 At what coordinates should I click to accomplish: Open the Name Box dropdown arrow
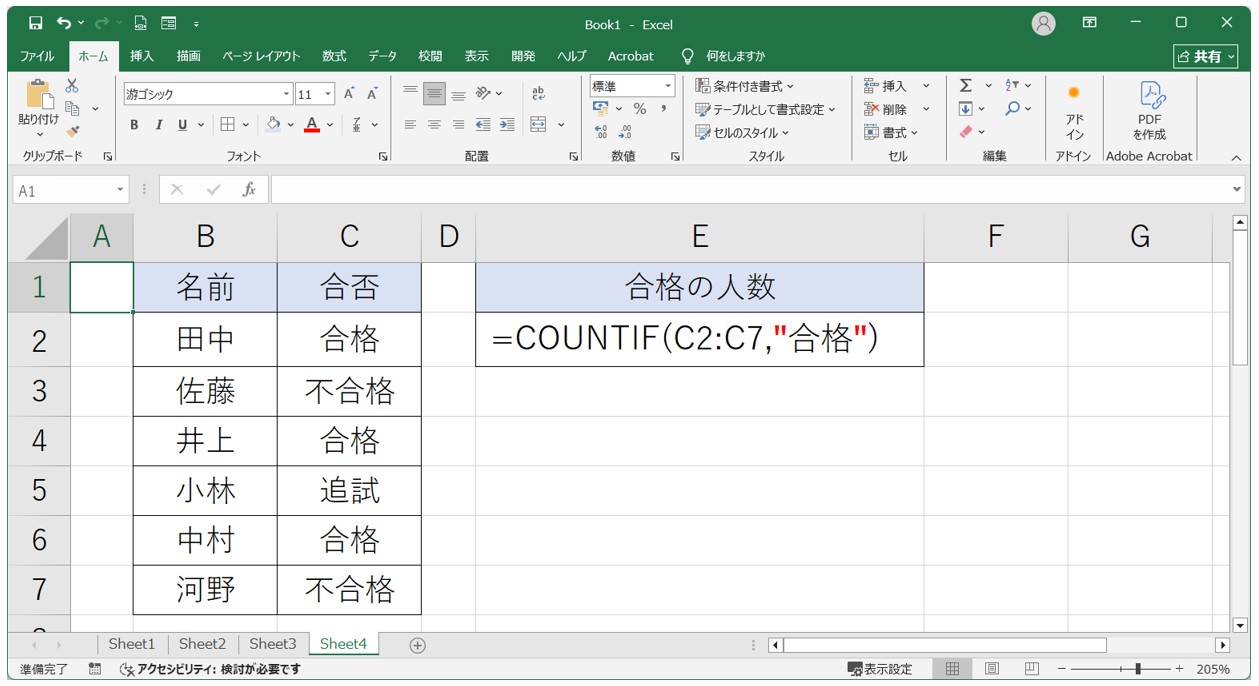(x=121, y=189)
